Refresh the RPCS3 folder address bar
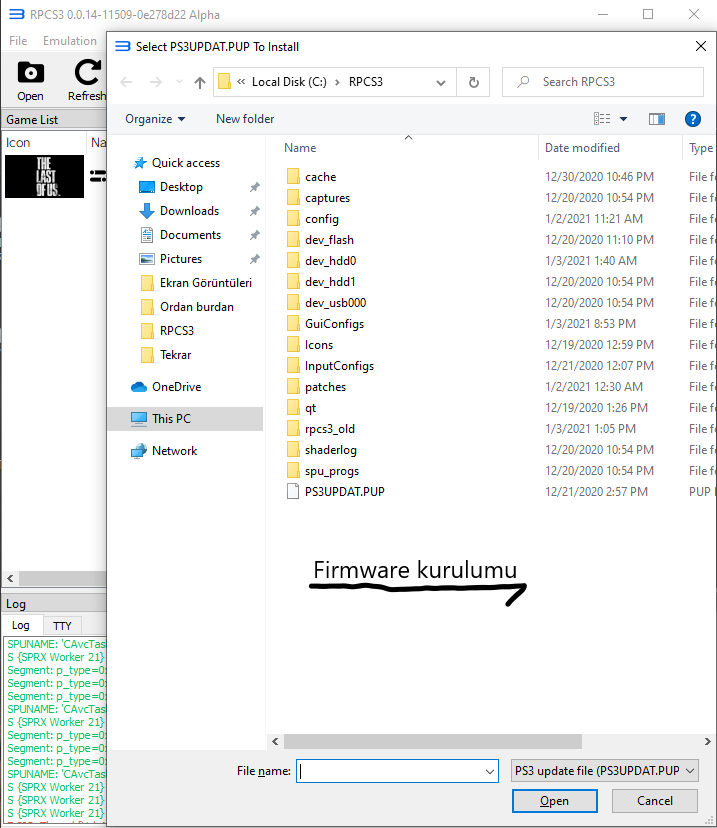This screenshot has height=828, width=717. (474, 82)
